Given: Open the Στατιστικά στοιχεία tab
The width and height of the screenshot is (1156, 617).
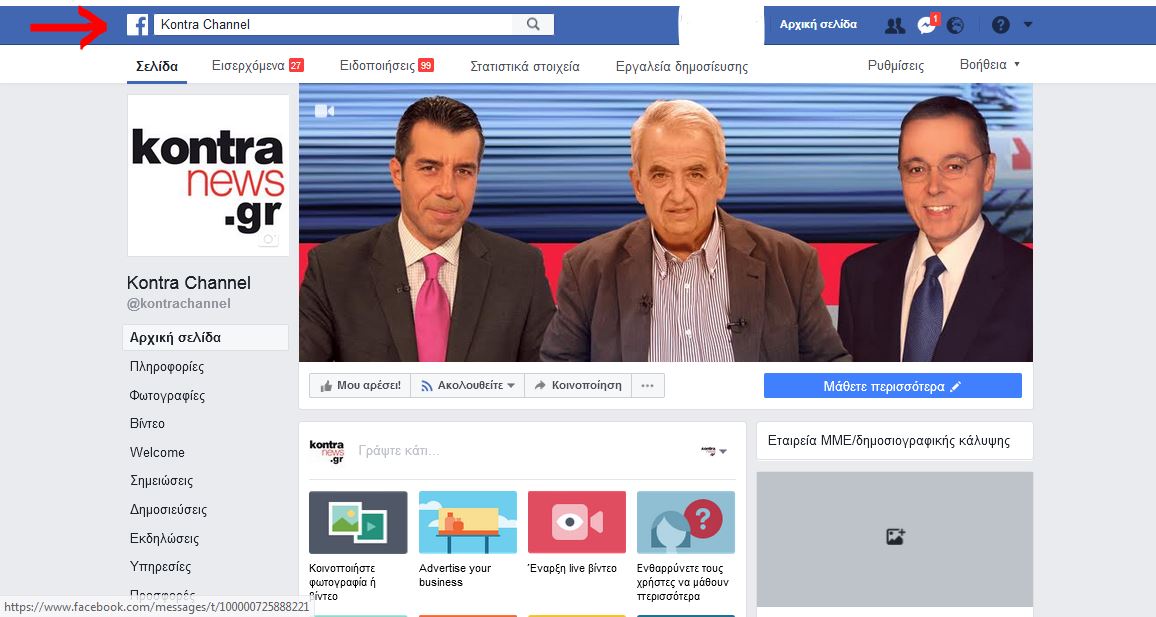Looking at the screenshot, I should [525, 66].
